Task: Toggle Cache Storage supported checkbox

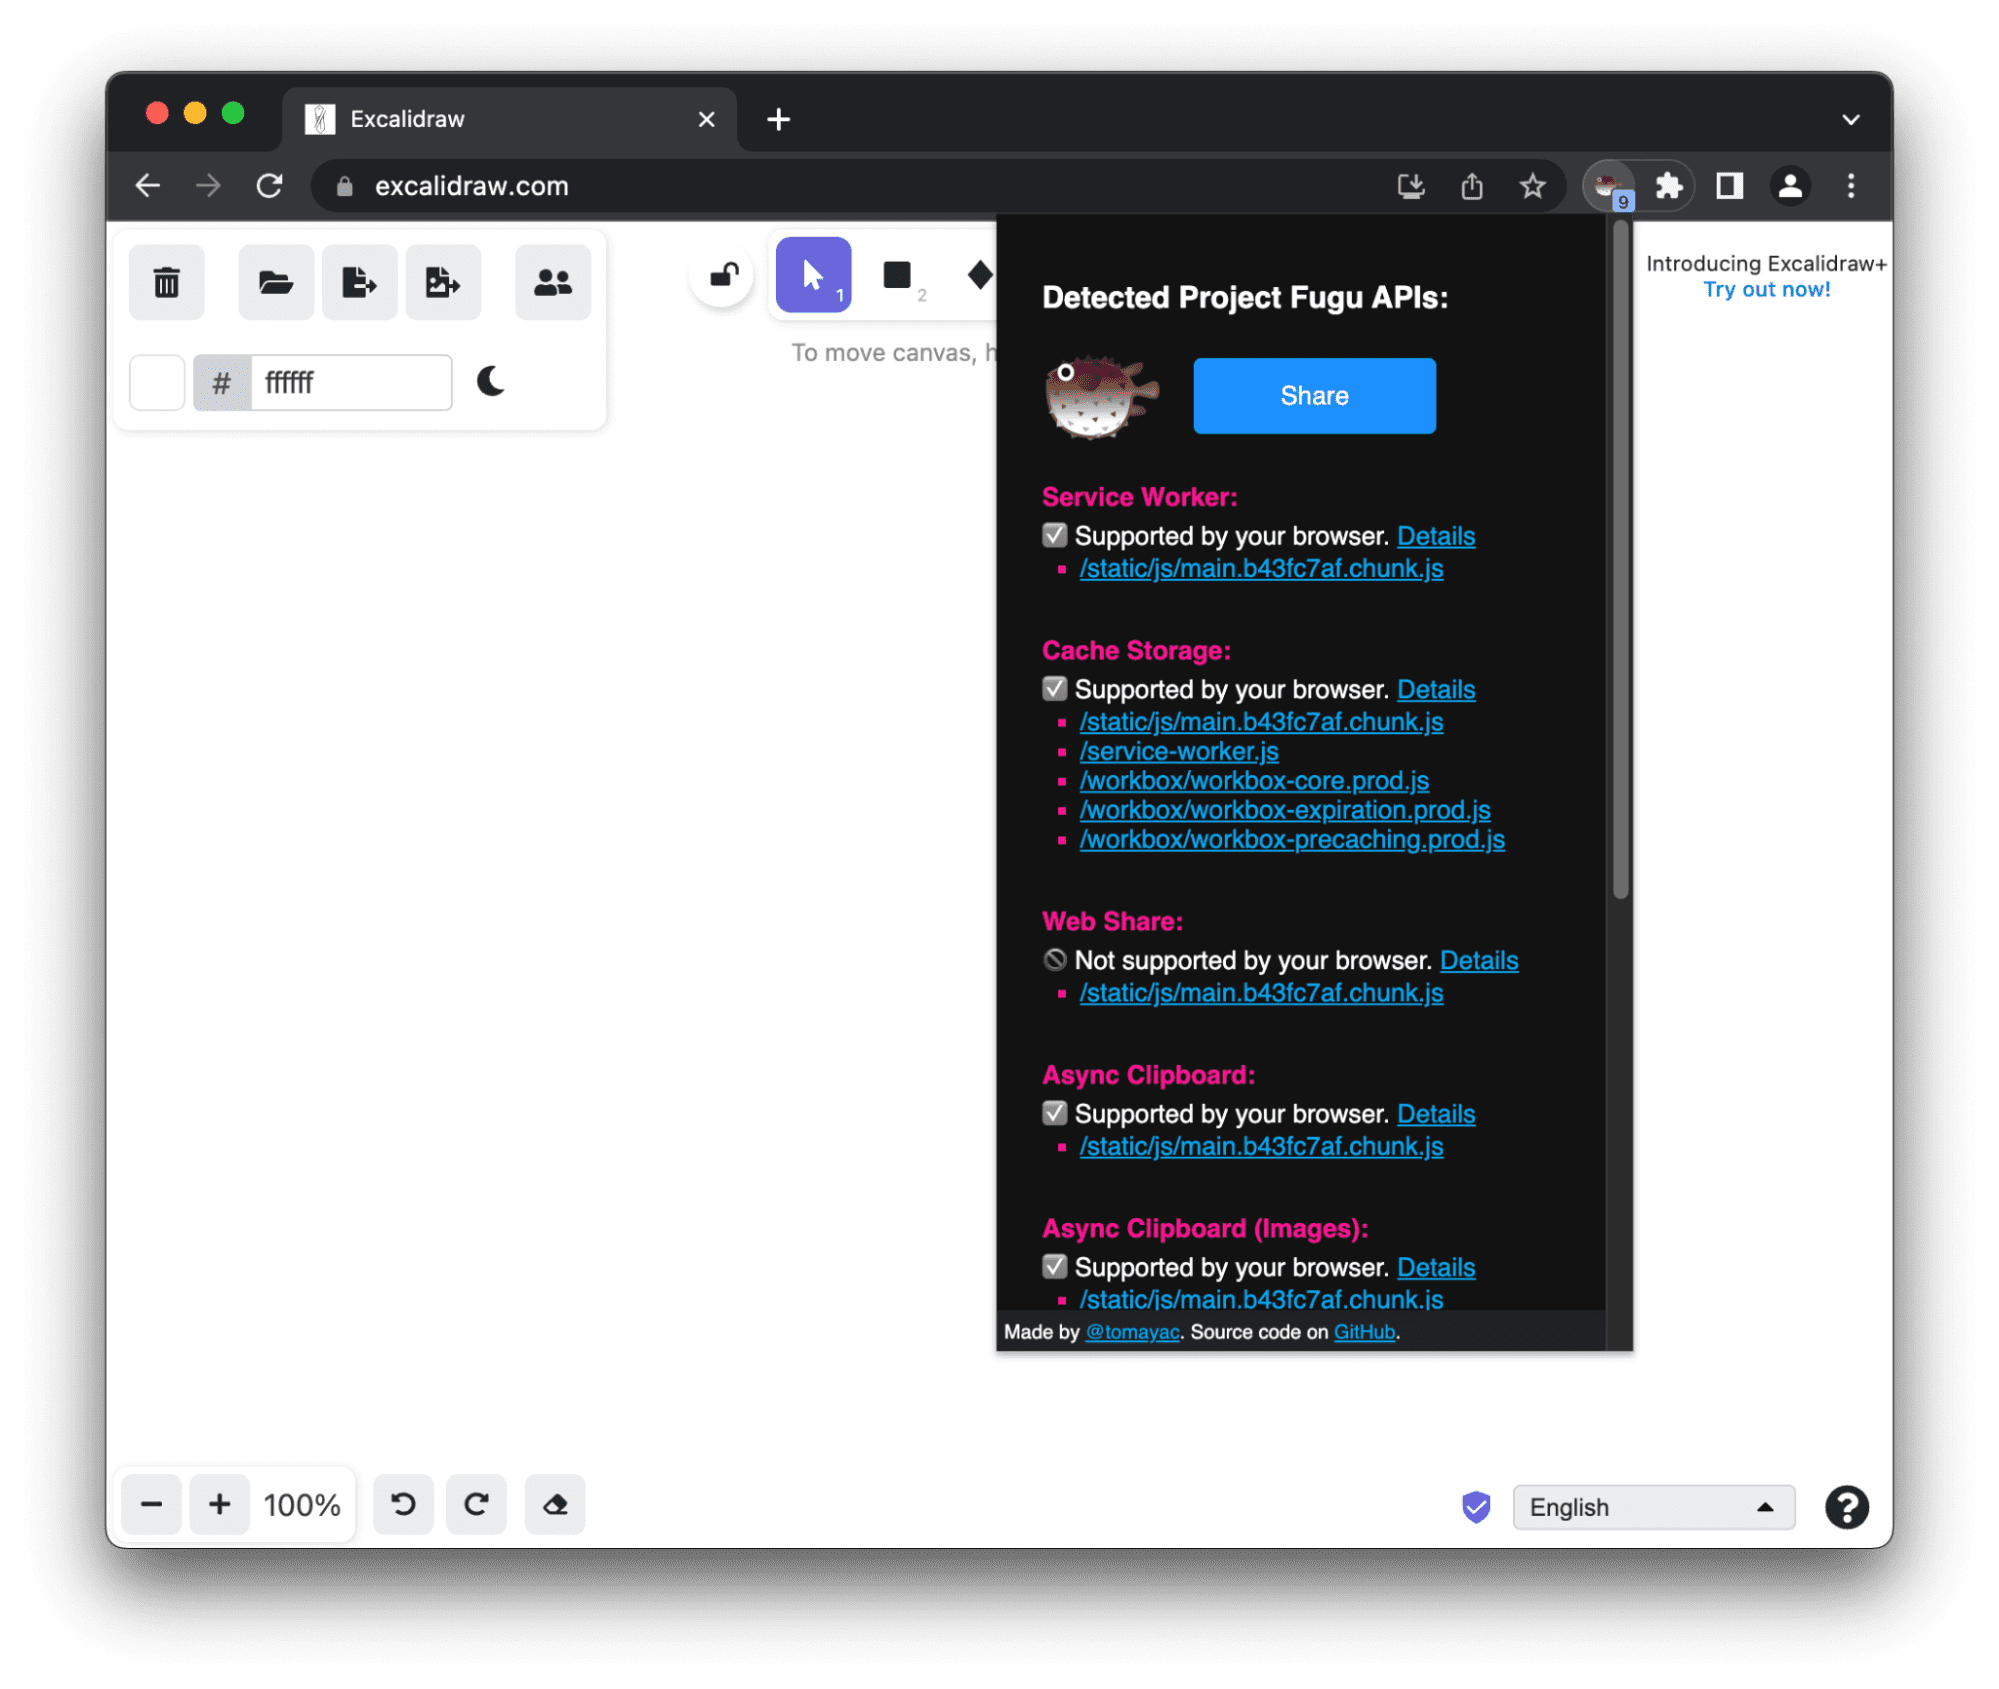Action: tap(1054, 689)
